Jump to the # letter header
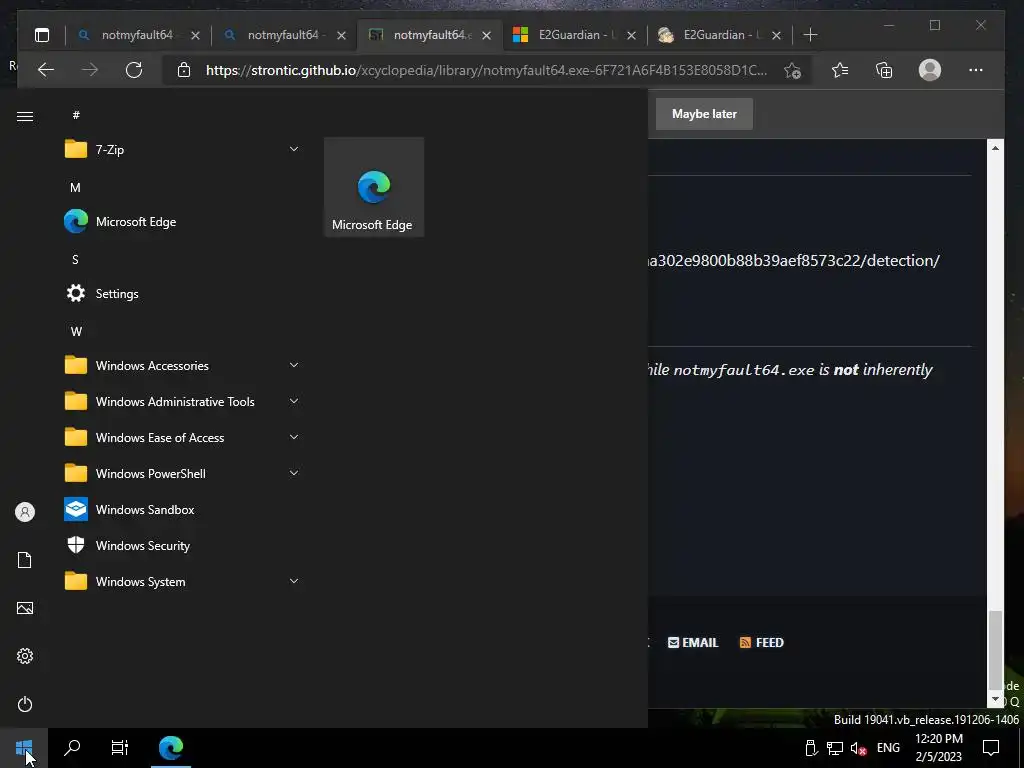Screen dimensions: 1024x768 (76, 115)
